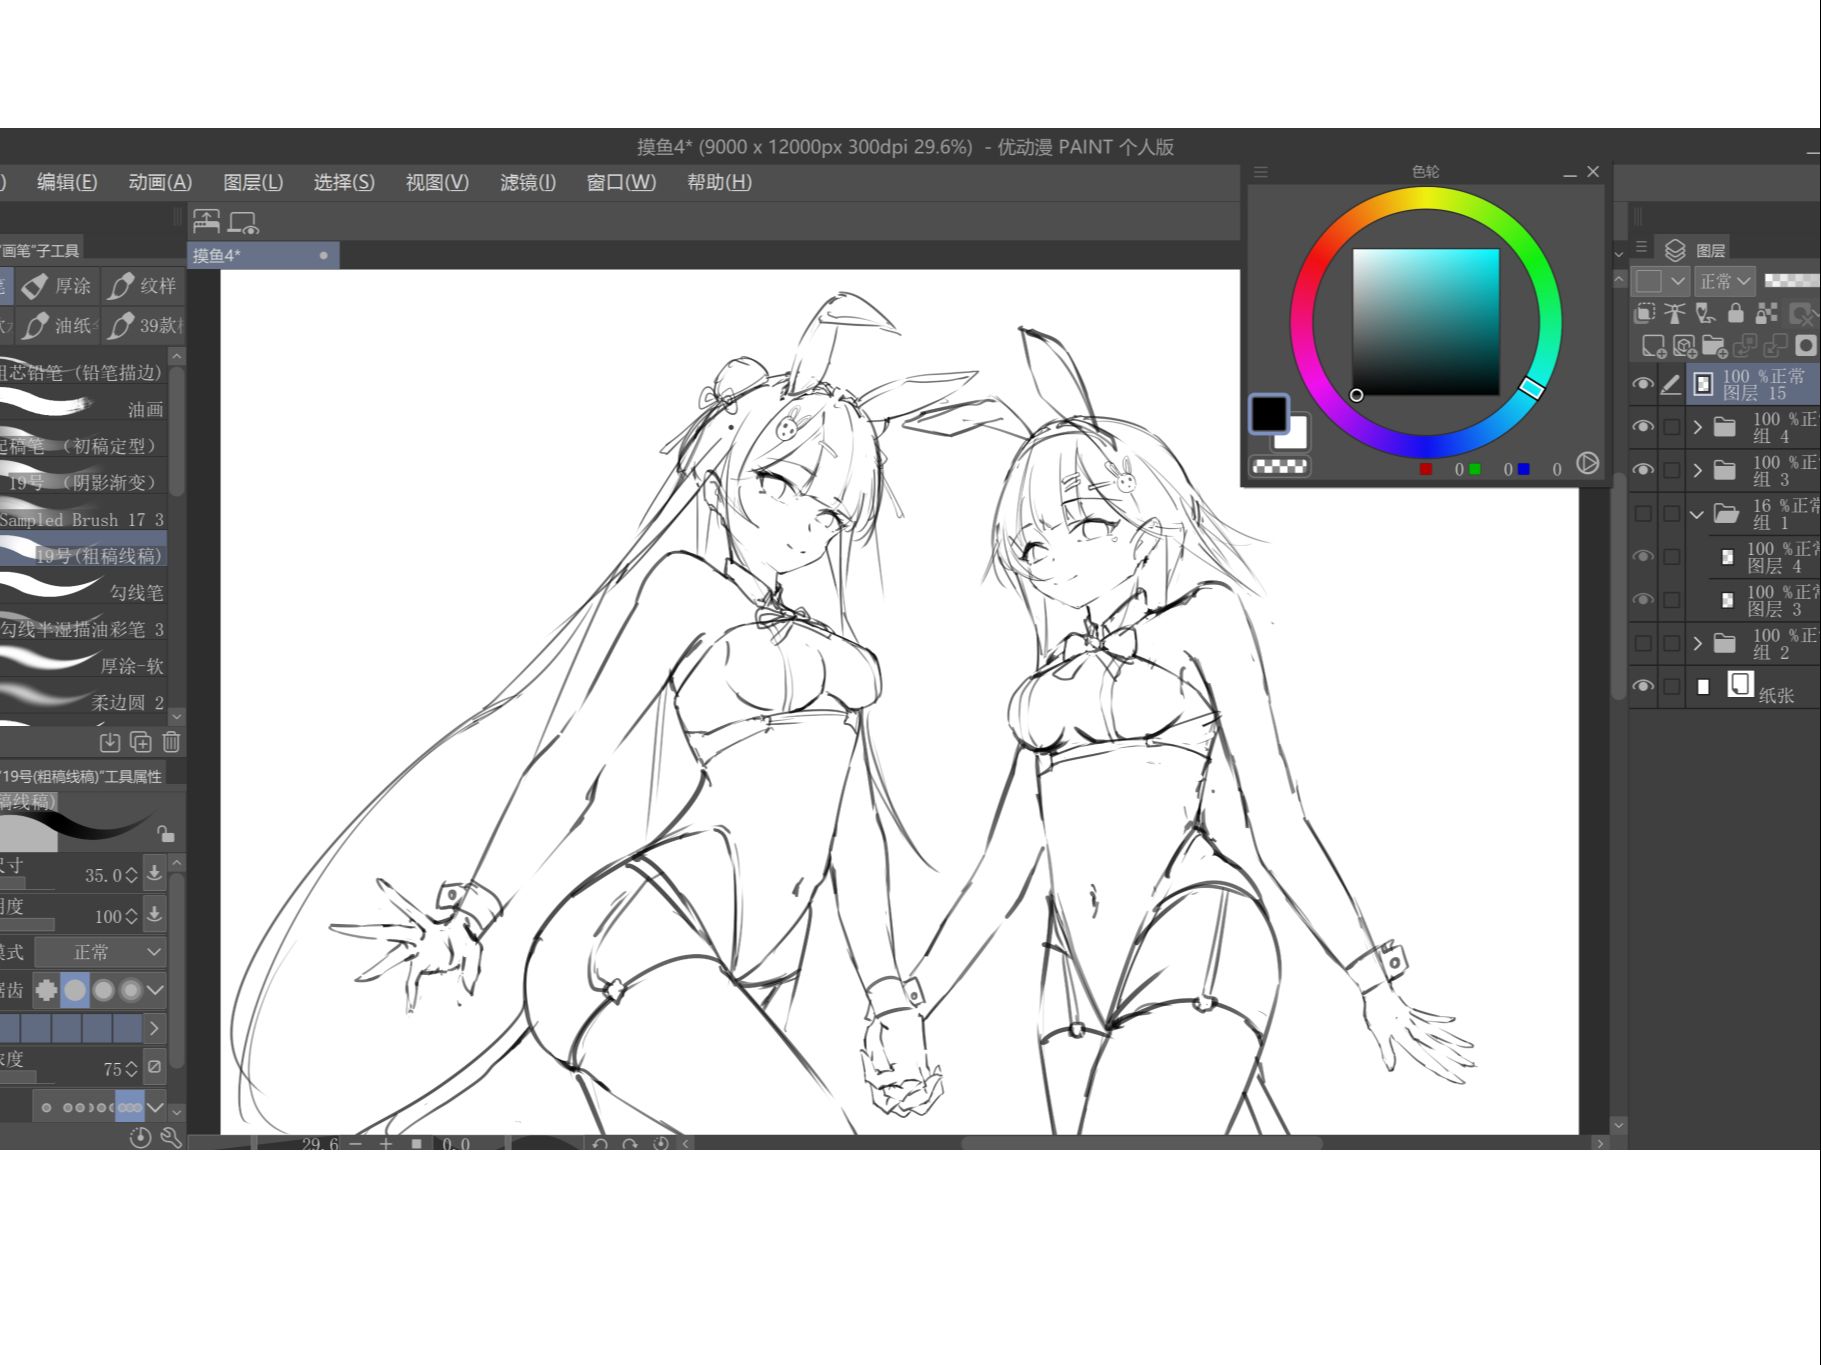Toggle eye of layer 图层 3
This screenshot has width=1821, height=1365.
point(1642,600)
